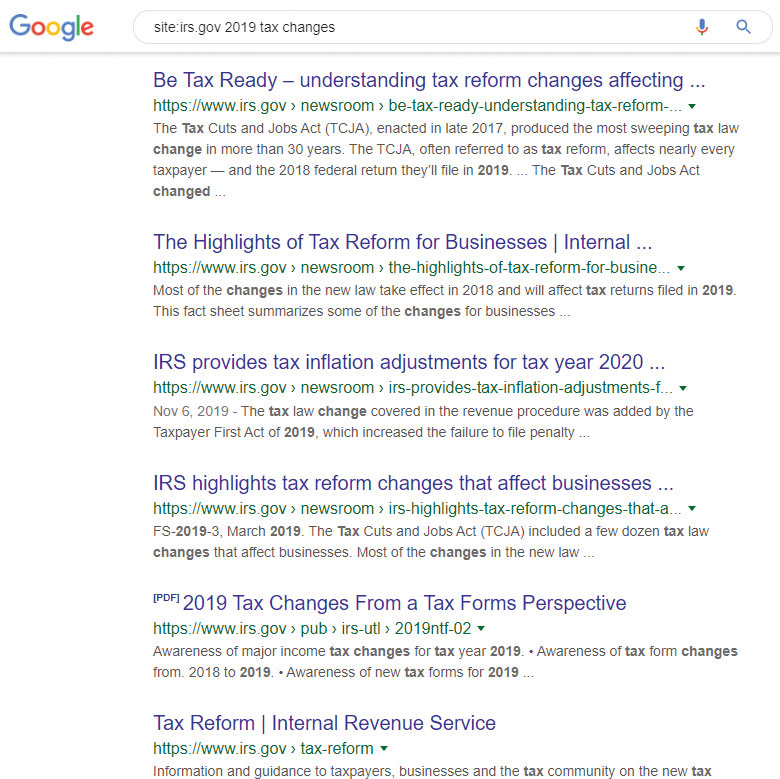780x779 pixels.
Task: Click snippet 'Most of the changes in the new law take effect'
Action: [x=445, y=300]
